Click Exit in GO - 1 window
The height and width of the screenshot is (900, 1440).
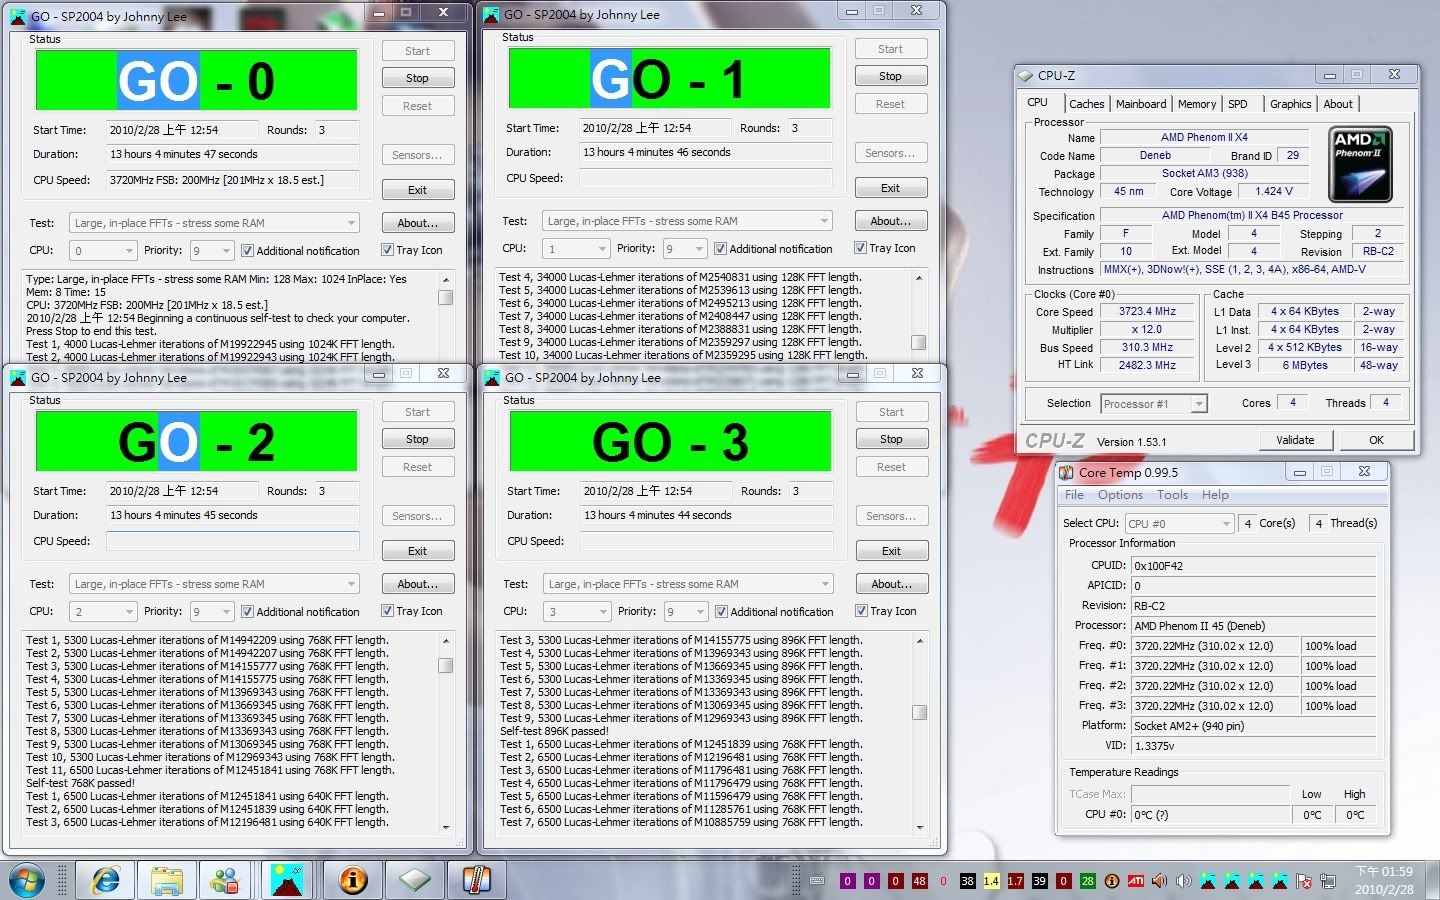click(890, 188)
